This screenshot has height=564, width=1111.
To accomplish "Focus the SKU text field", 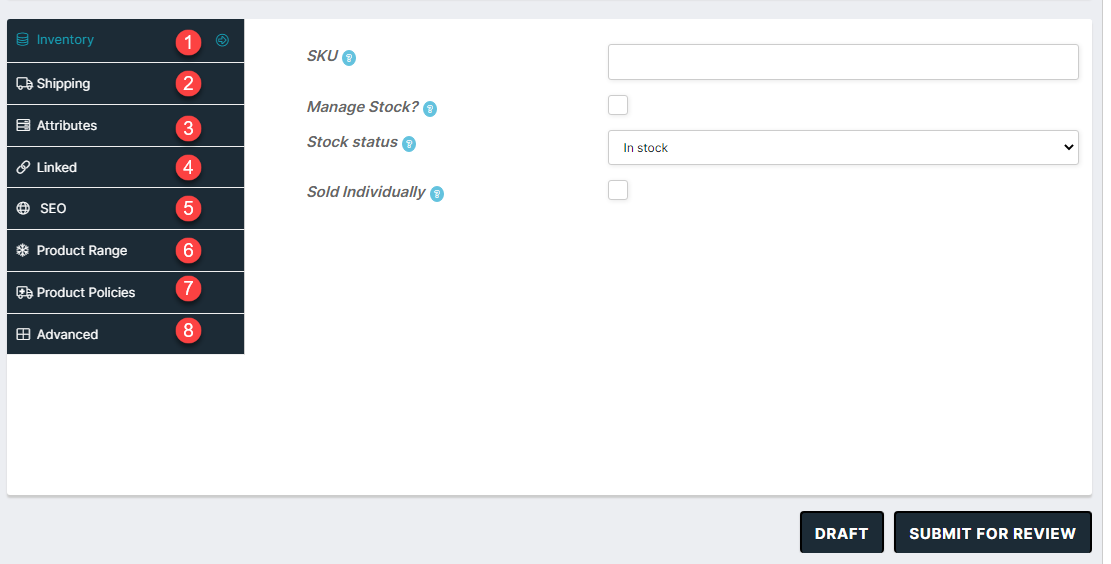I will coord(843,62).
